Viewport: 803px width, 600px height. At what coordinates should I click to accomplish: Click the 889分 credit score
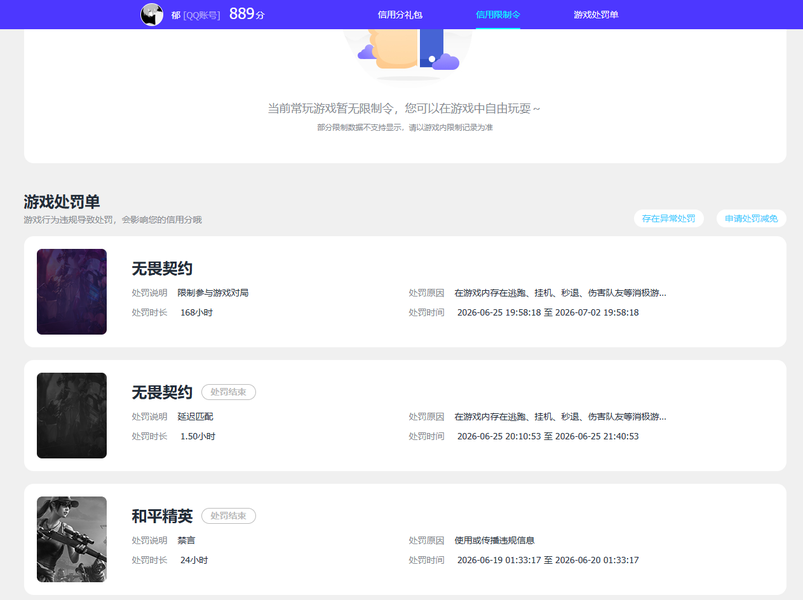click(x=247, y=14)
